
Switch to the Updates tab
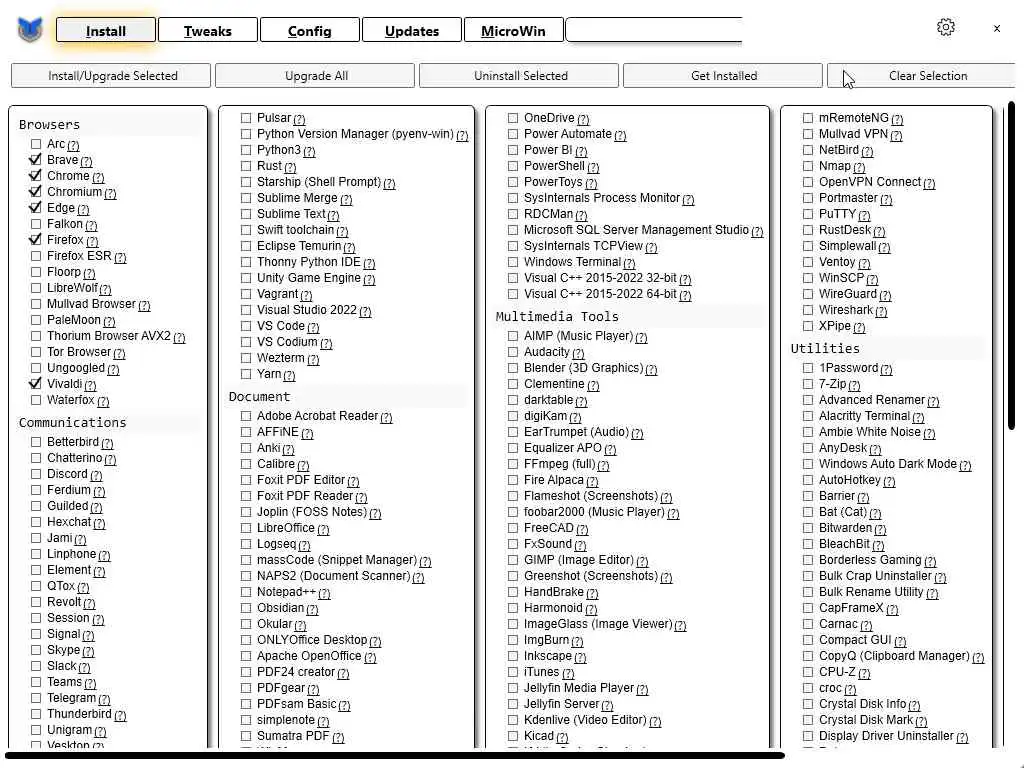(x=411, y=31)
